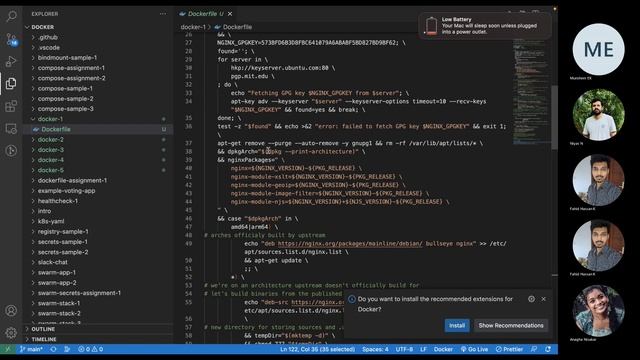Image resolution: width=640 pixels, height=360 pixels.
Task: Click Show Recommendations button
Action: pos(511,326)
